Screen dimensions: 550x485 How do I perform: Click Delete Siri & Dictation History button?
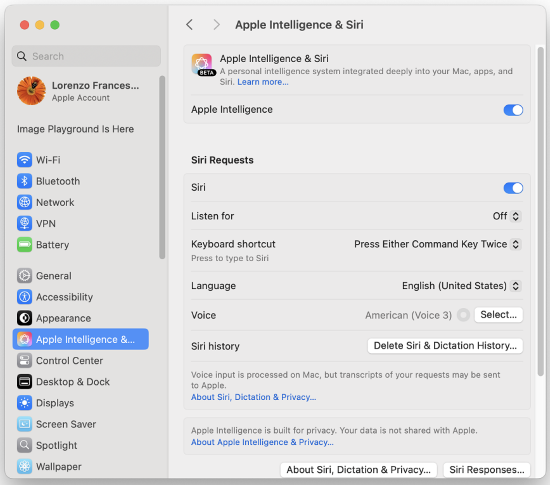(x=445, y=346)
